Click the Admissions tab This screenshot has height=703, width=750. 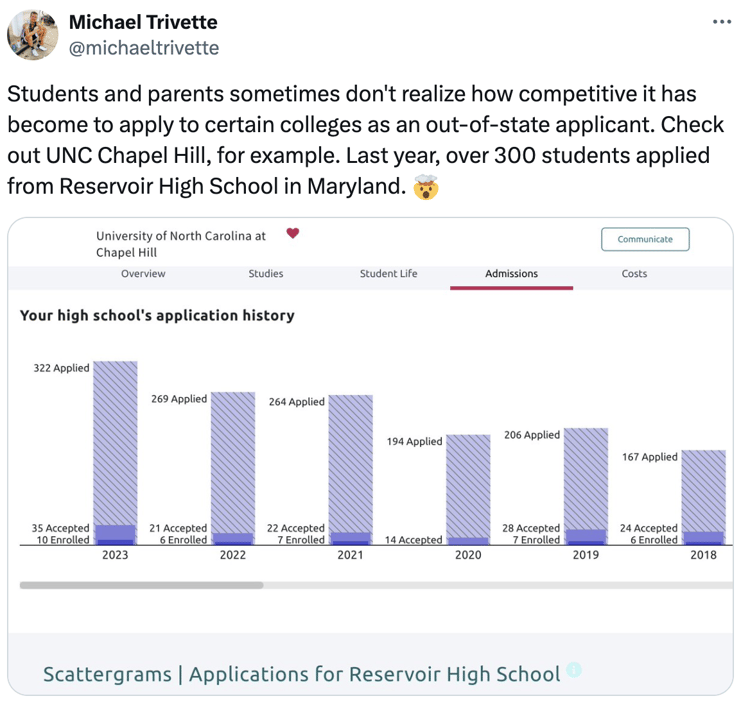pyautogui.click(x=511, y=274)
